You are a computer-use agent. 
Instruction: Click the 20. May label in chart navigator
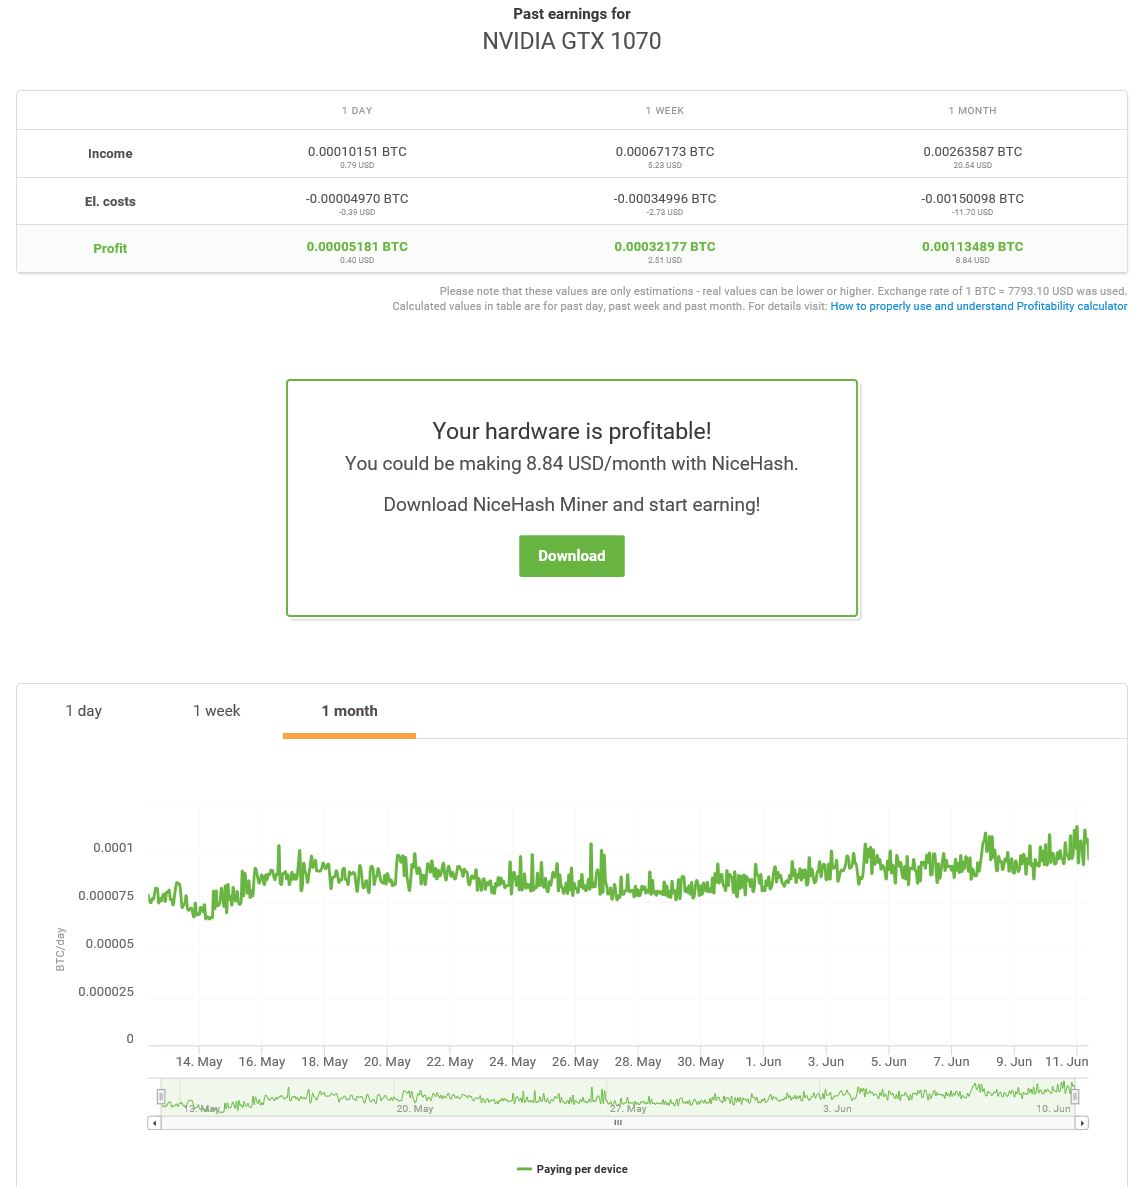(415, 1109)
